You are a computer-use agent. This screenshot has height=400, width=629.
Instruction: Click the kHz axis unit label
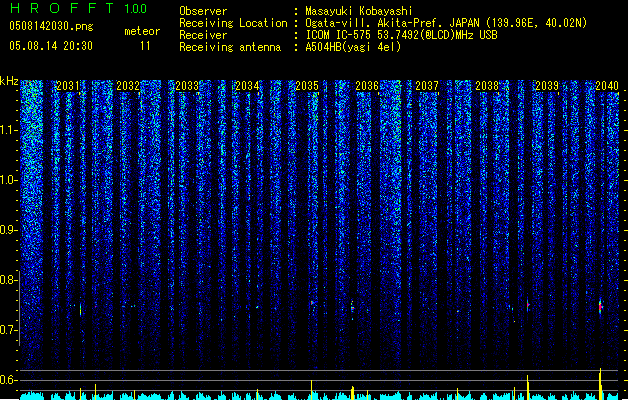[x=9, y=81]
